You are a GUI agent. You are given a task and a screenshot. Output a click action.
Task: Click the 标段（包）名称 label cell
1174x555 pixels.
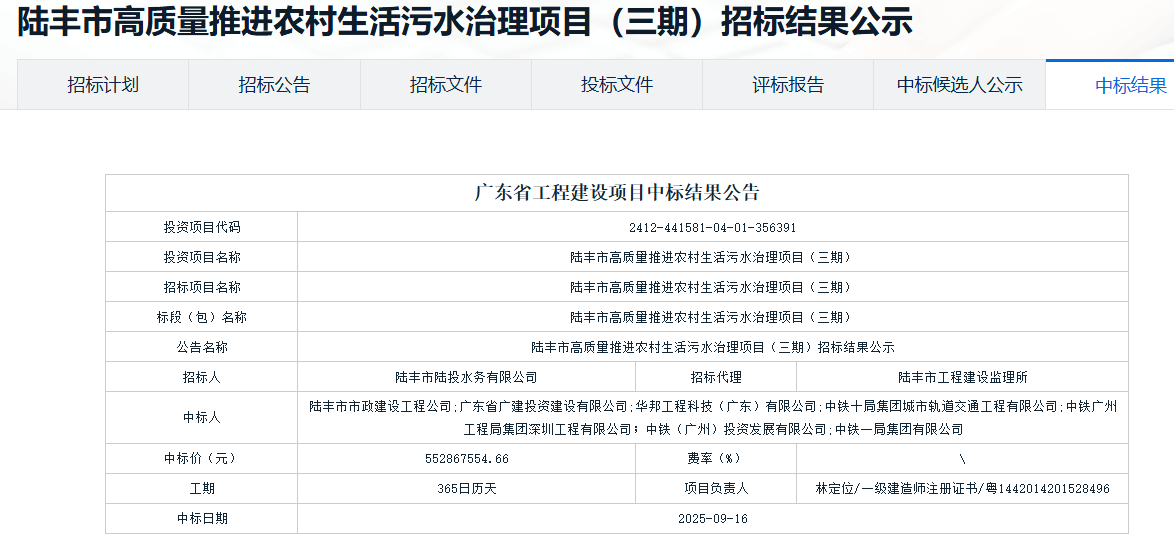click(202, 317)
